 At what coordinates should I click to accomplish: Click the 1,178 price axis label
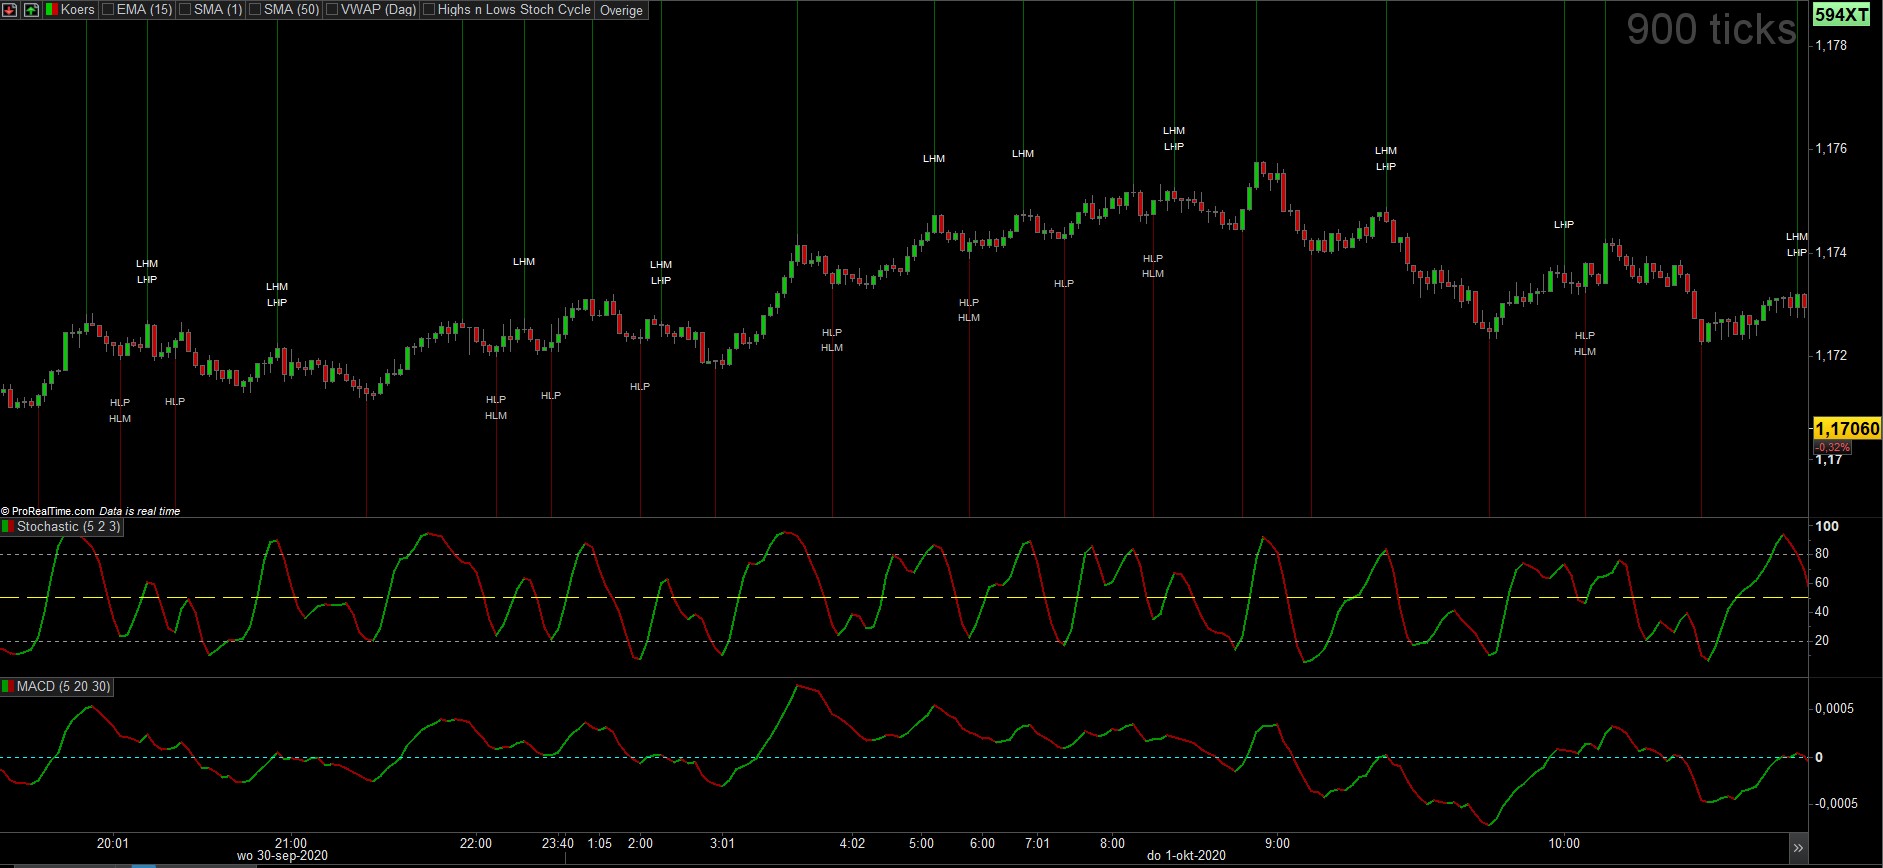[1831, 45]
